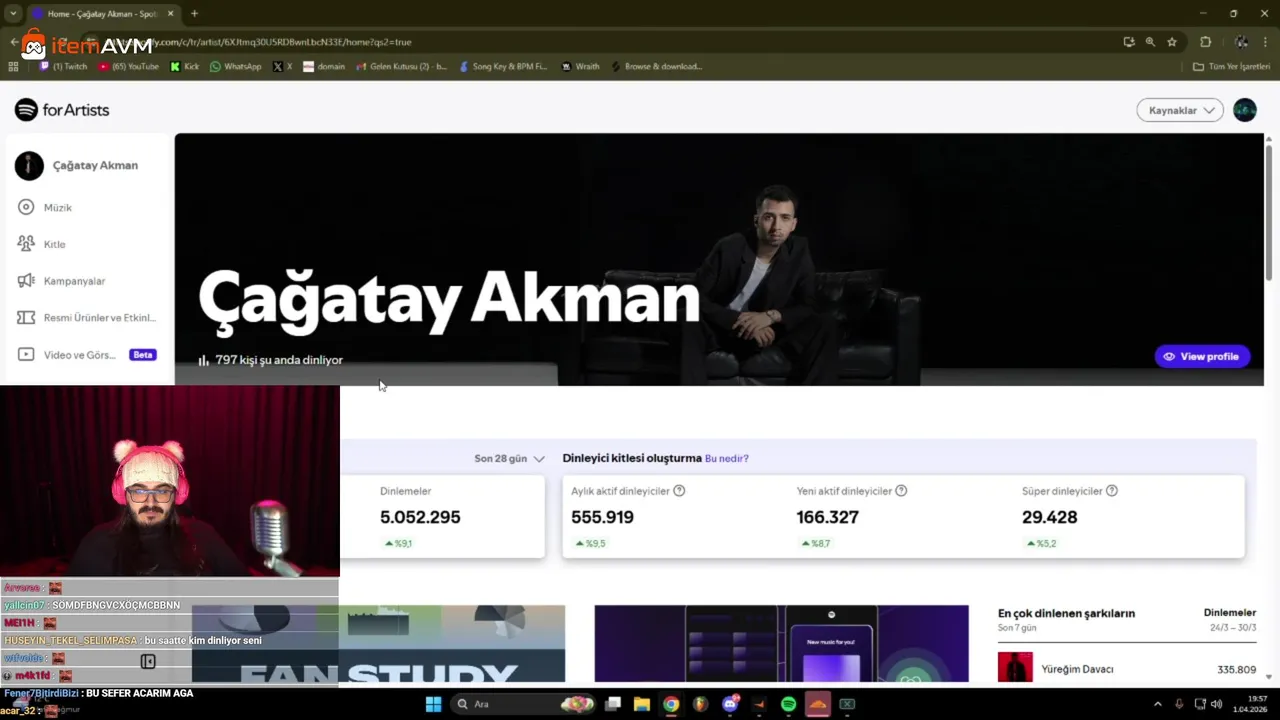This screenshot has height=720, width=1280.
Task: Click the Yüreğim Davacı song title
Action: point(1077,669)
